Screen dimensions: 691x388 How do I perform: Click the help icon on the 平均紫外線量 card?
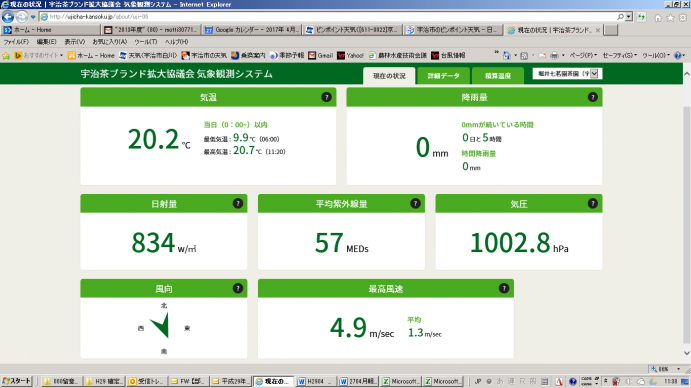(x=415, y=203)
